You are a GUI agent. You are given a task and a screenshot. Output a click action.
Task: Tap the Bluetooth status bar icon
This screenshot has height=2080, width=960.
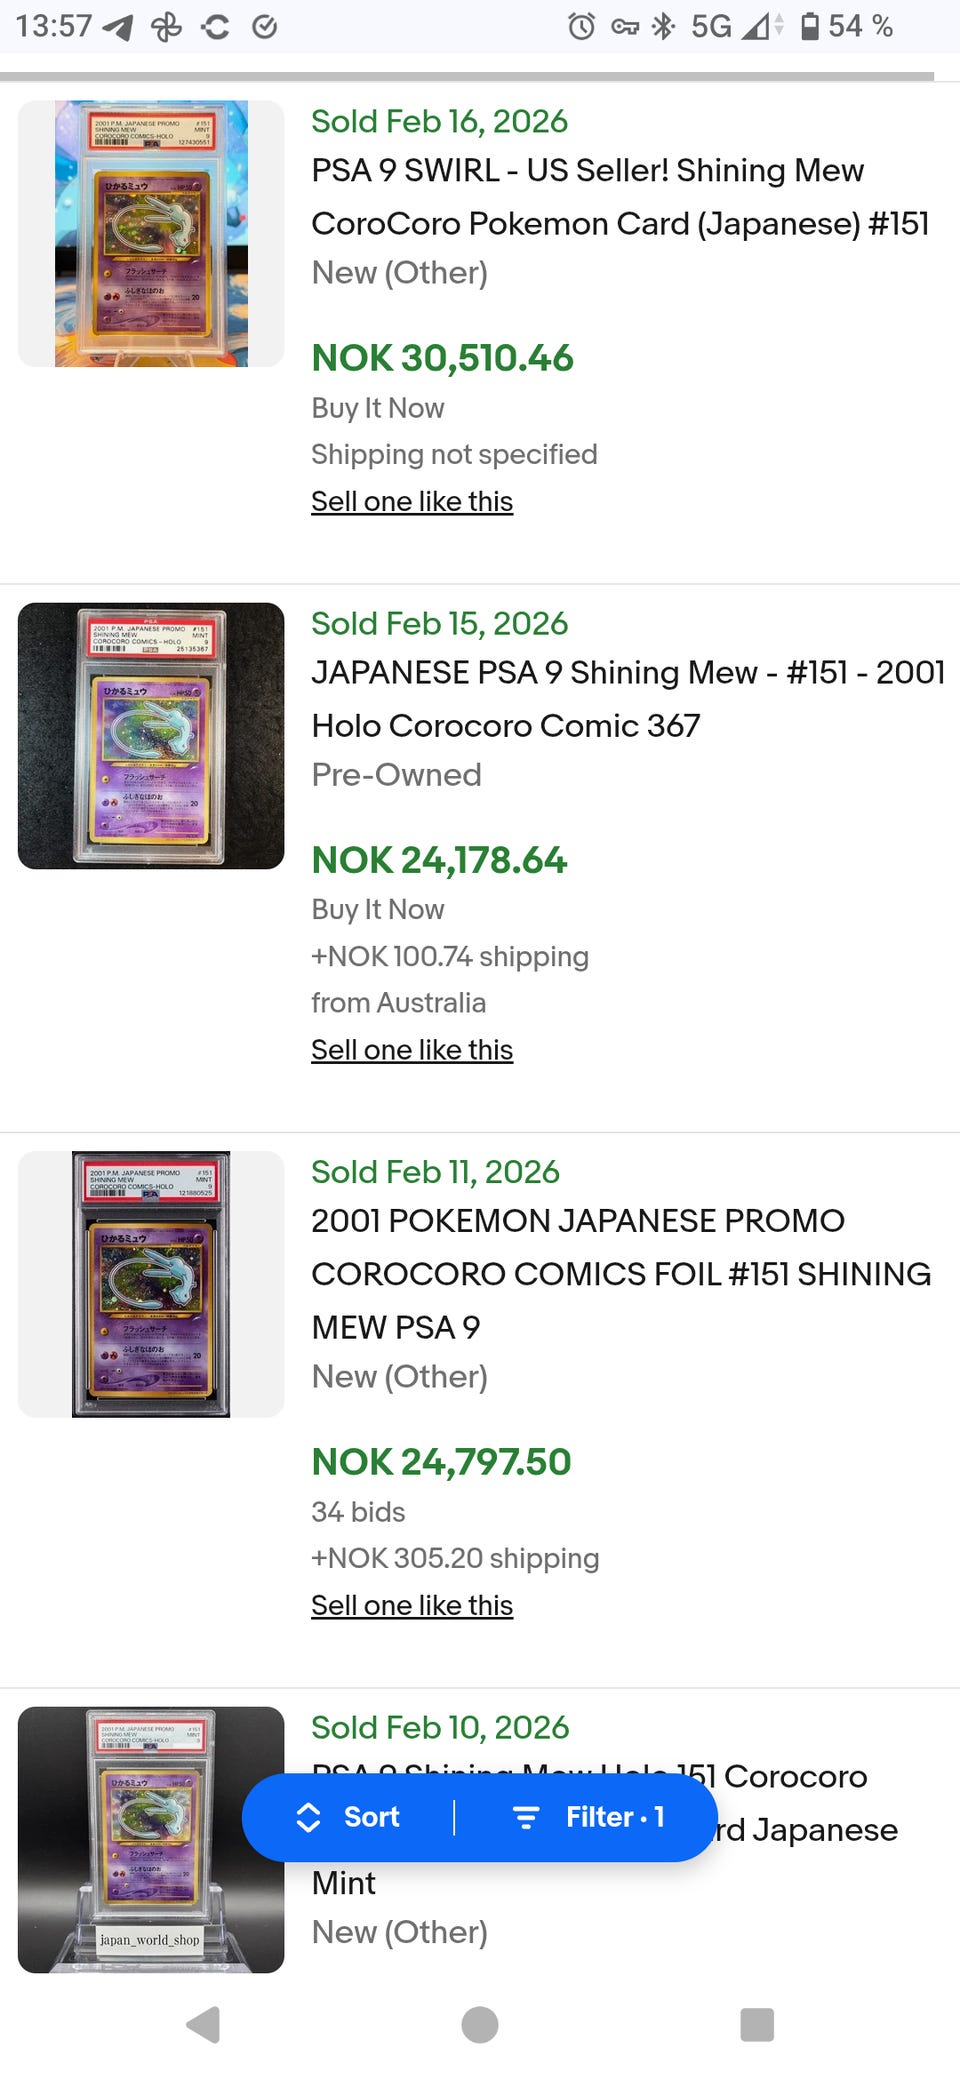[663, 26]
